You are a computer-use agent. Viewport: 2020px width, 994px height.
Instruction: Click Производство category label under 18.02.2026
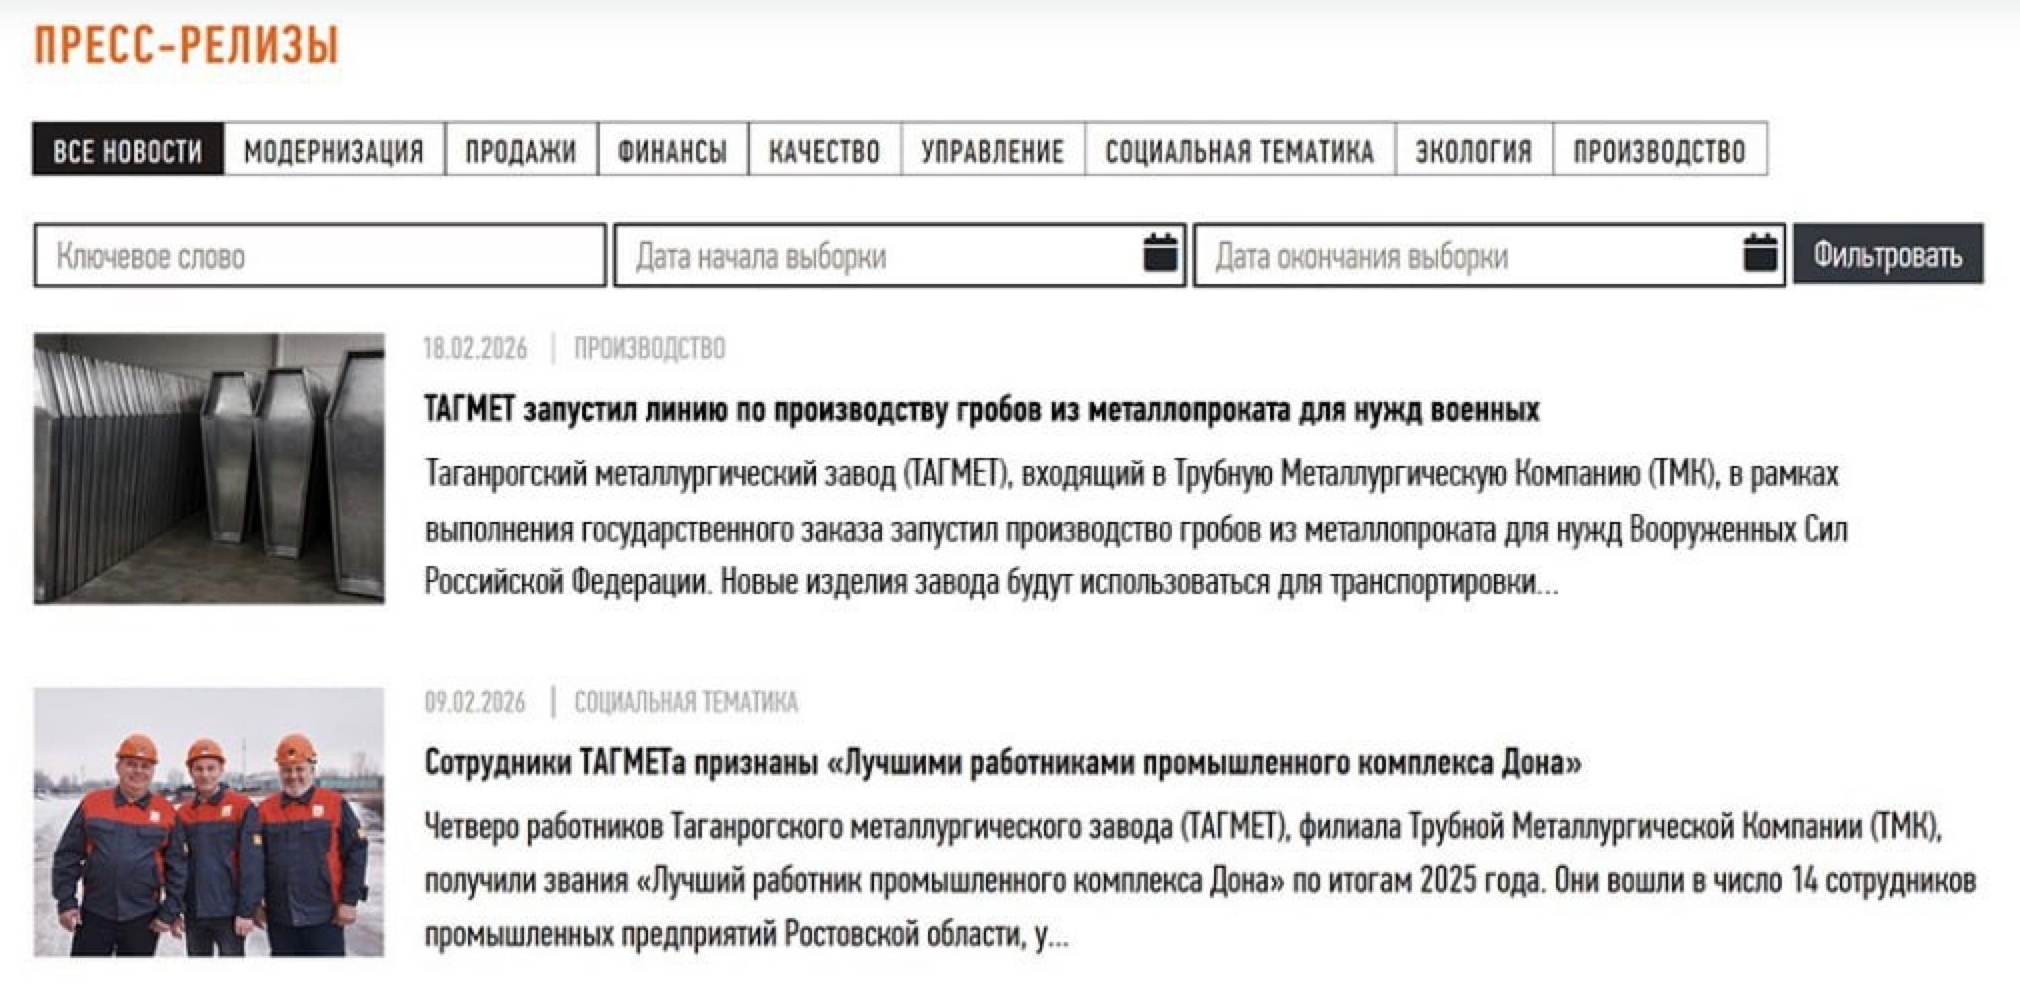(649, 348)
